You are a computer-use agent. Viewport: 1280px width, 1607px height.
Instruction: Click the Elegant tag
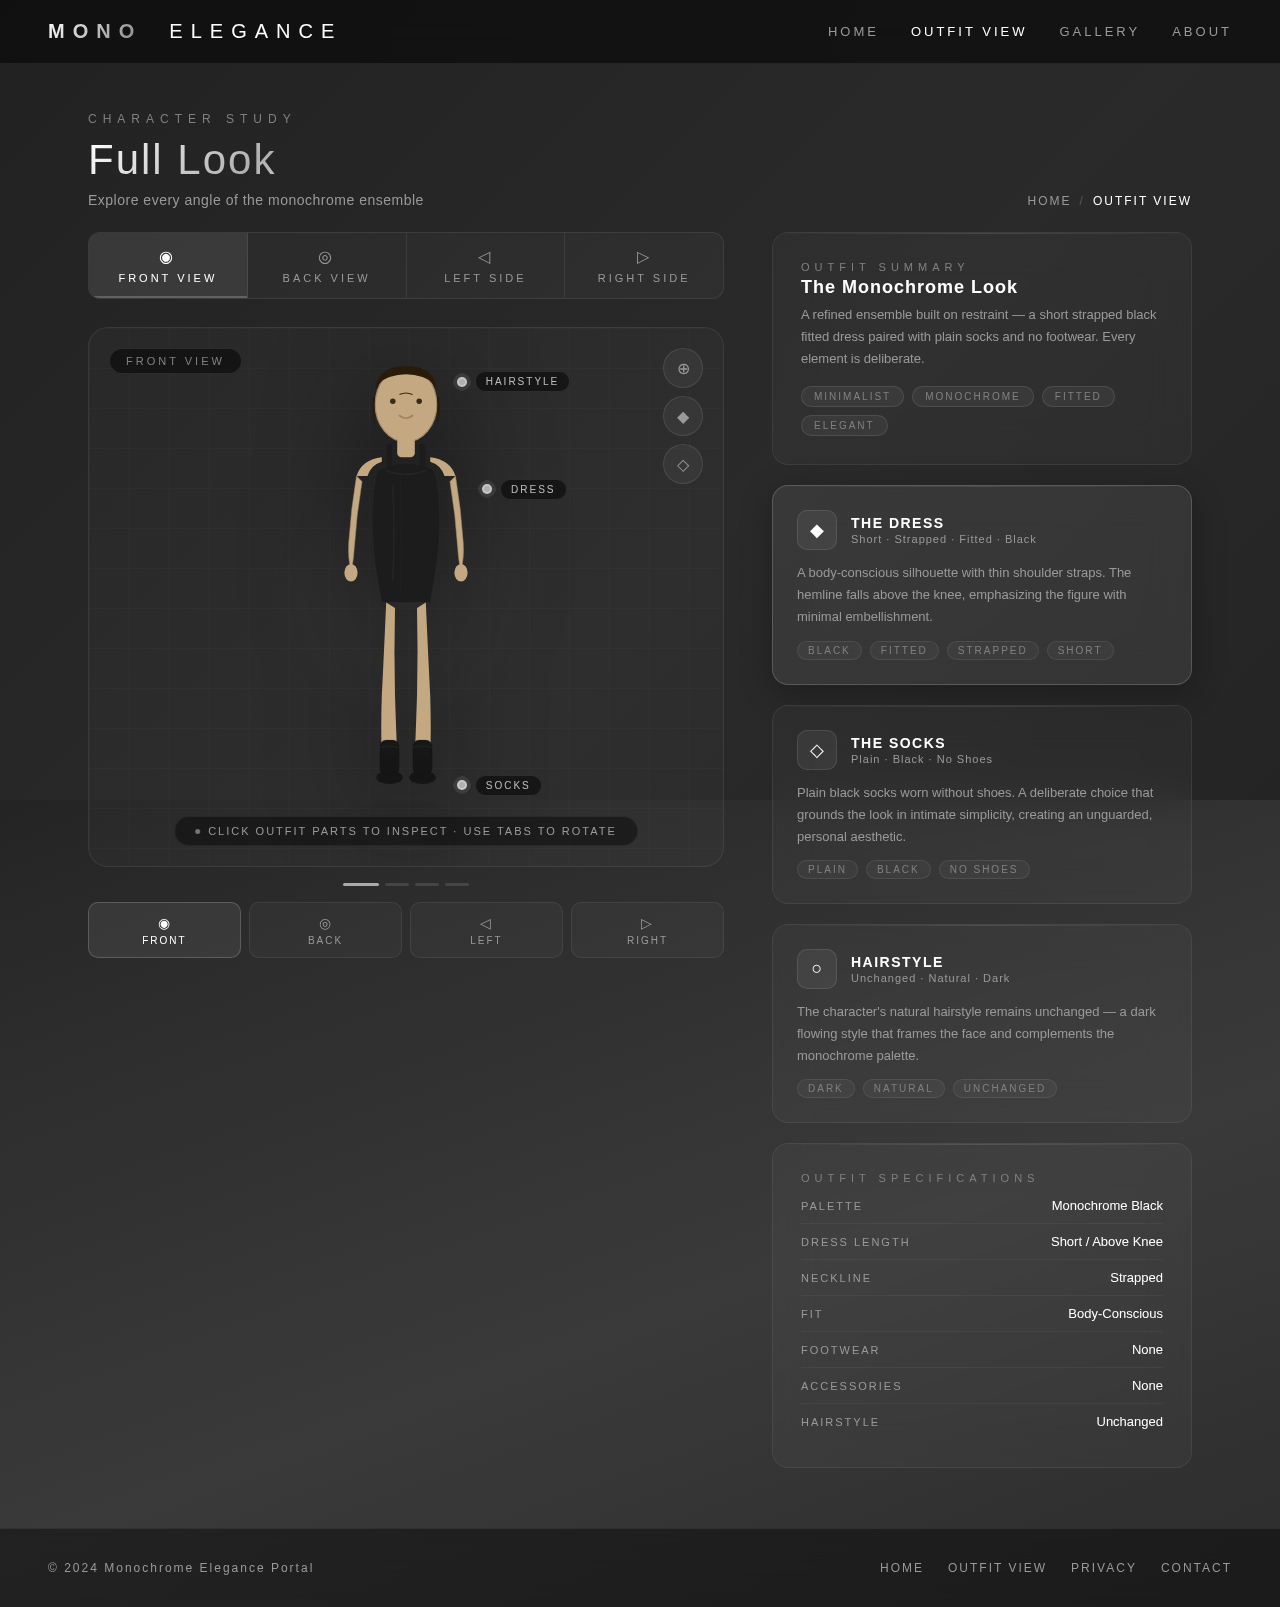(x=844, y=426)
